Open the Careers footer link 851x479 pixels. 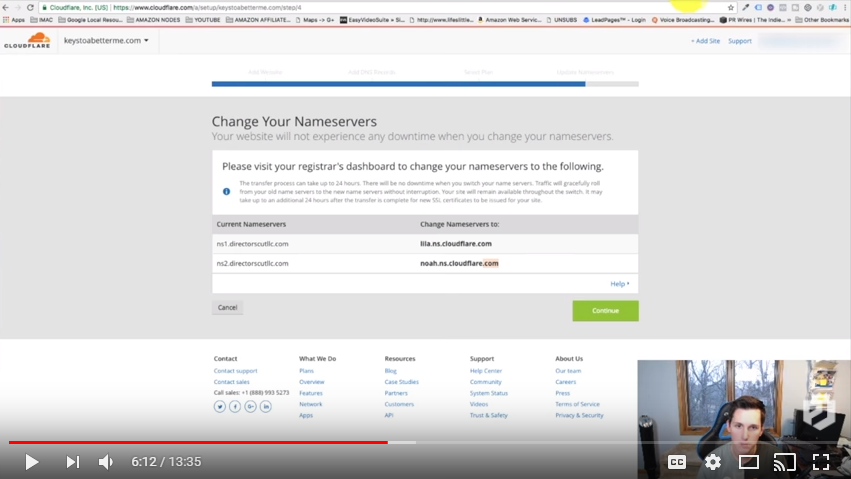(x=566, y=382)
